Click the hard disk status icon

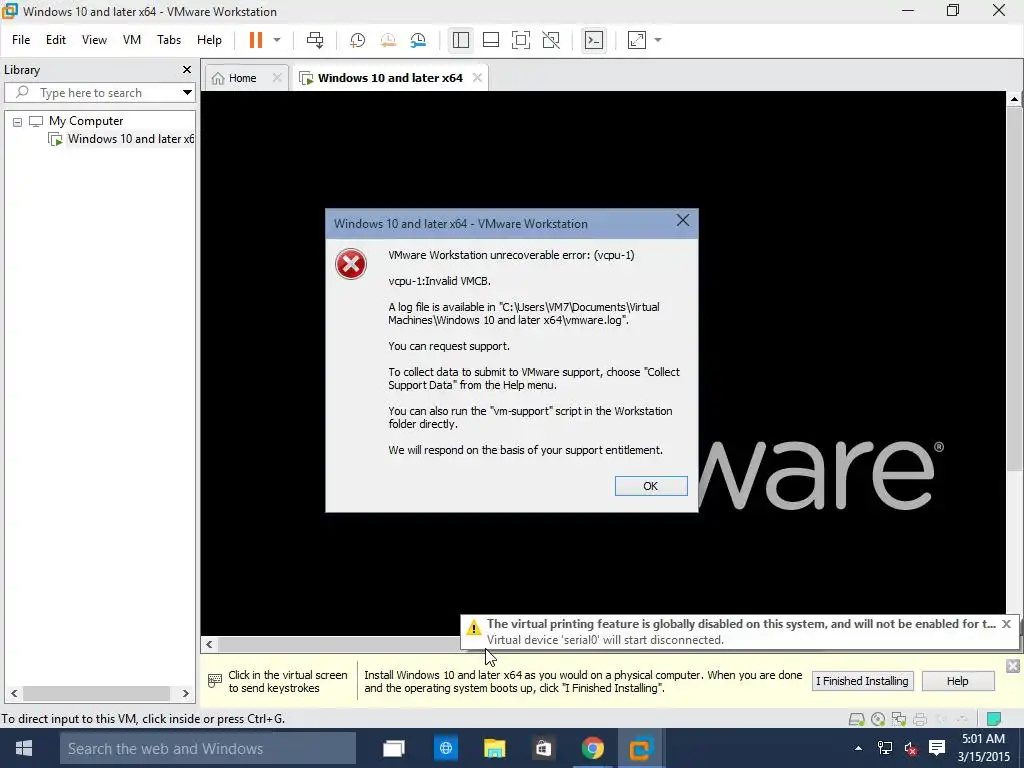pos(856,719)
